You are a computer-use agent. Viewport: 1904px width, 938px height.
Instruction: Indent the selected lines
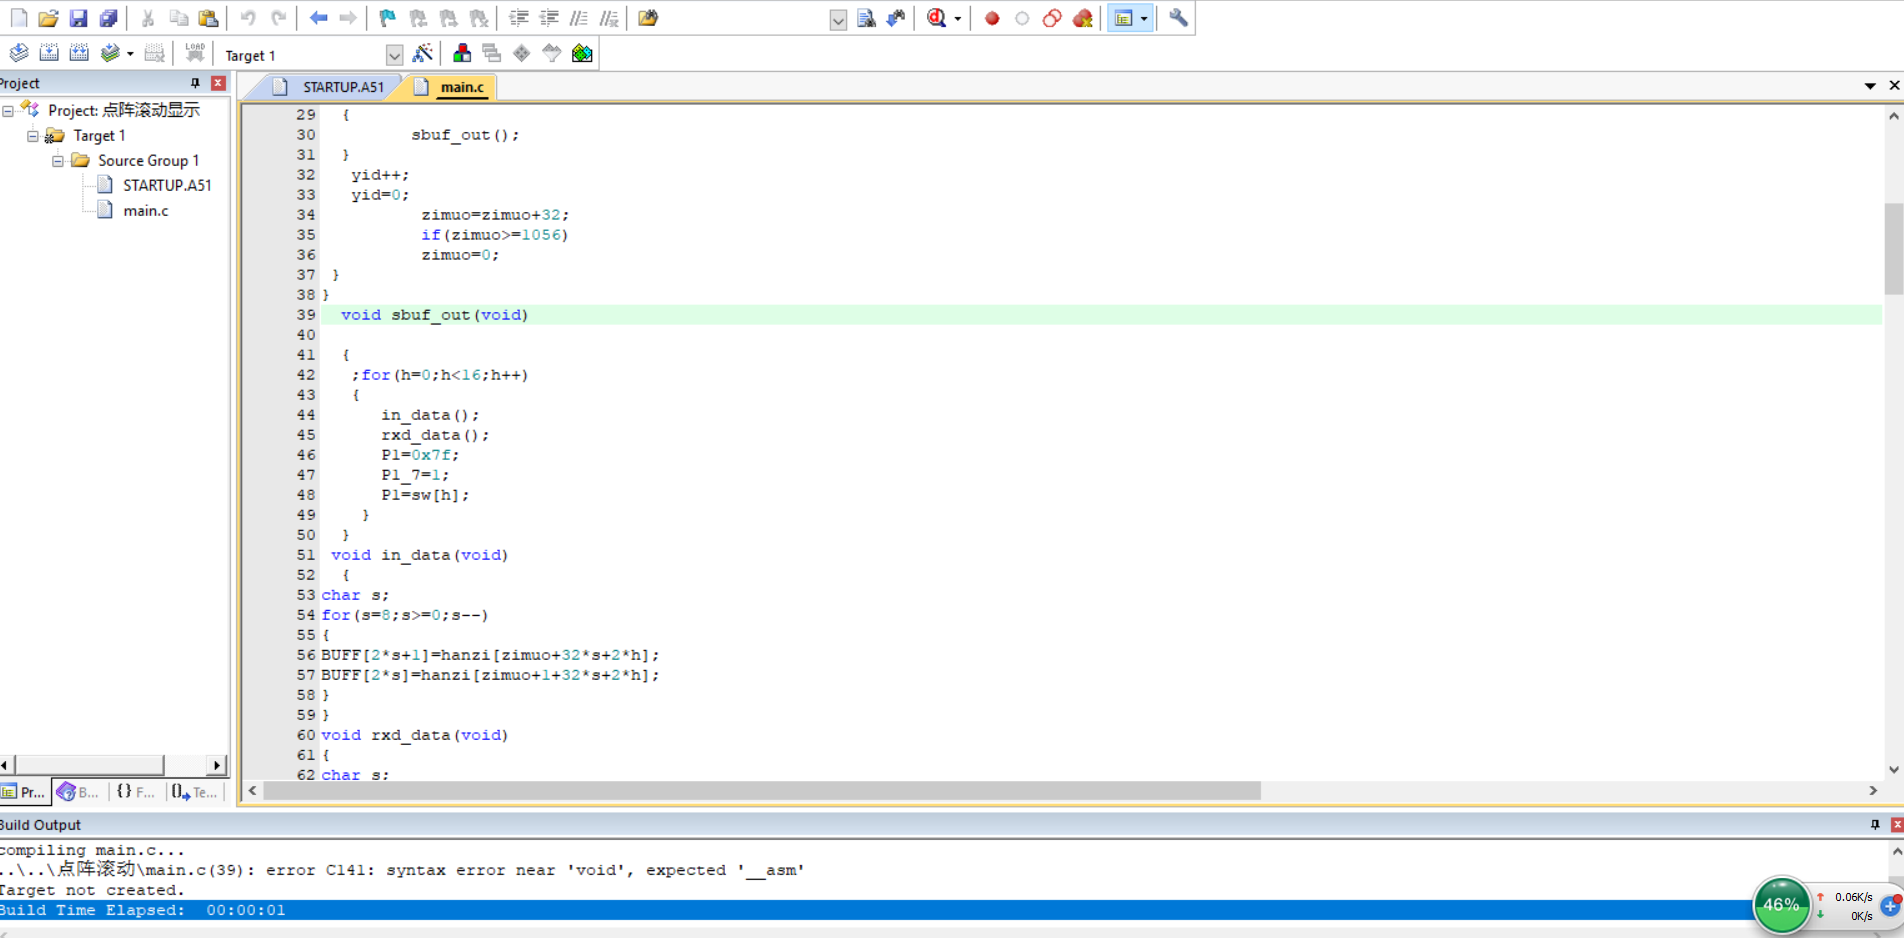point(519,18)
